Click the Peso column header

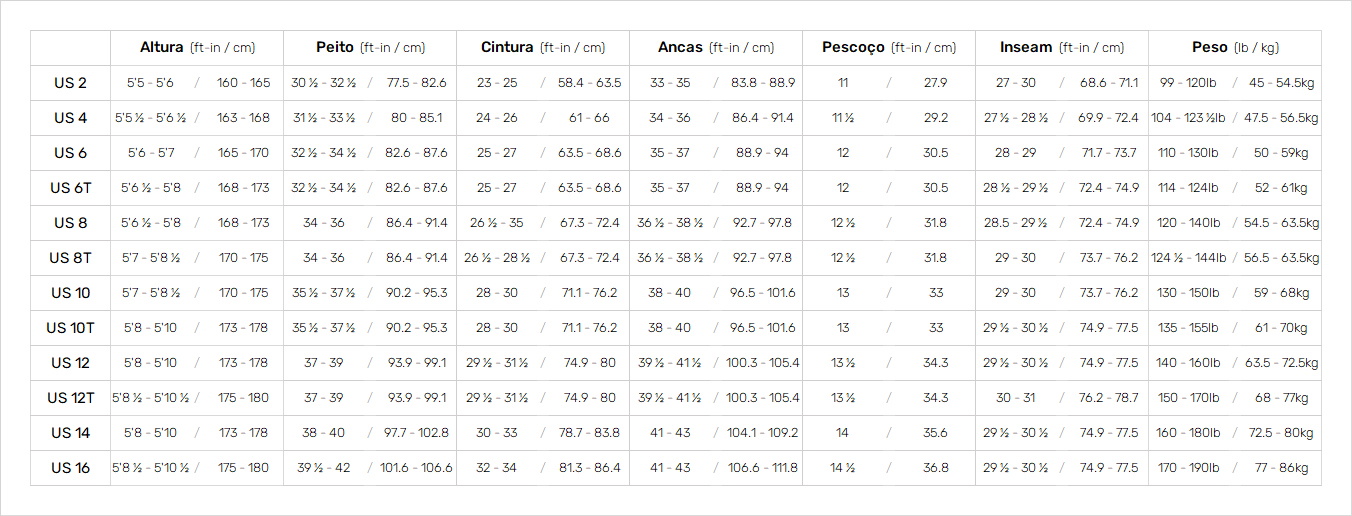pyautogui.click(x=1235, y=48)
